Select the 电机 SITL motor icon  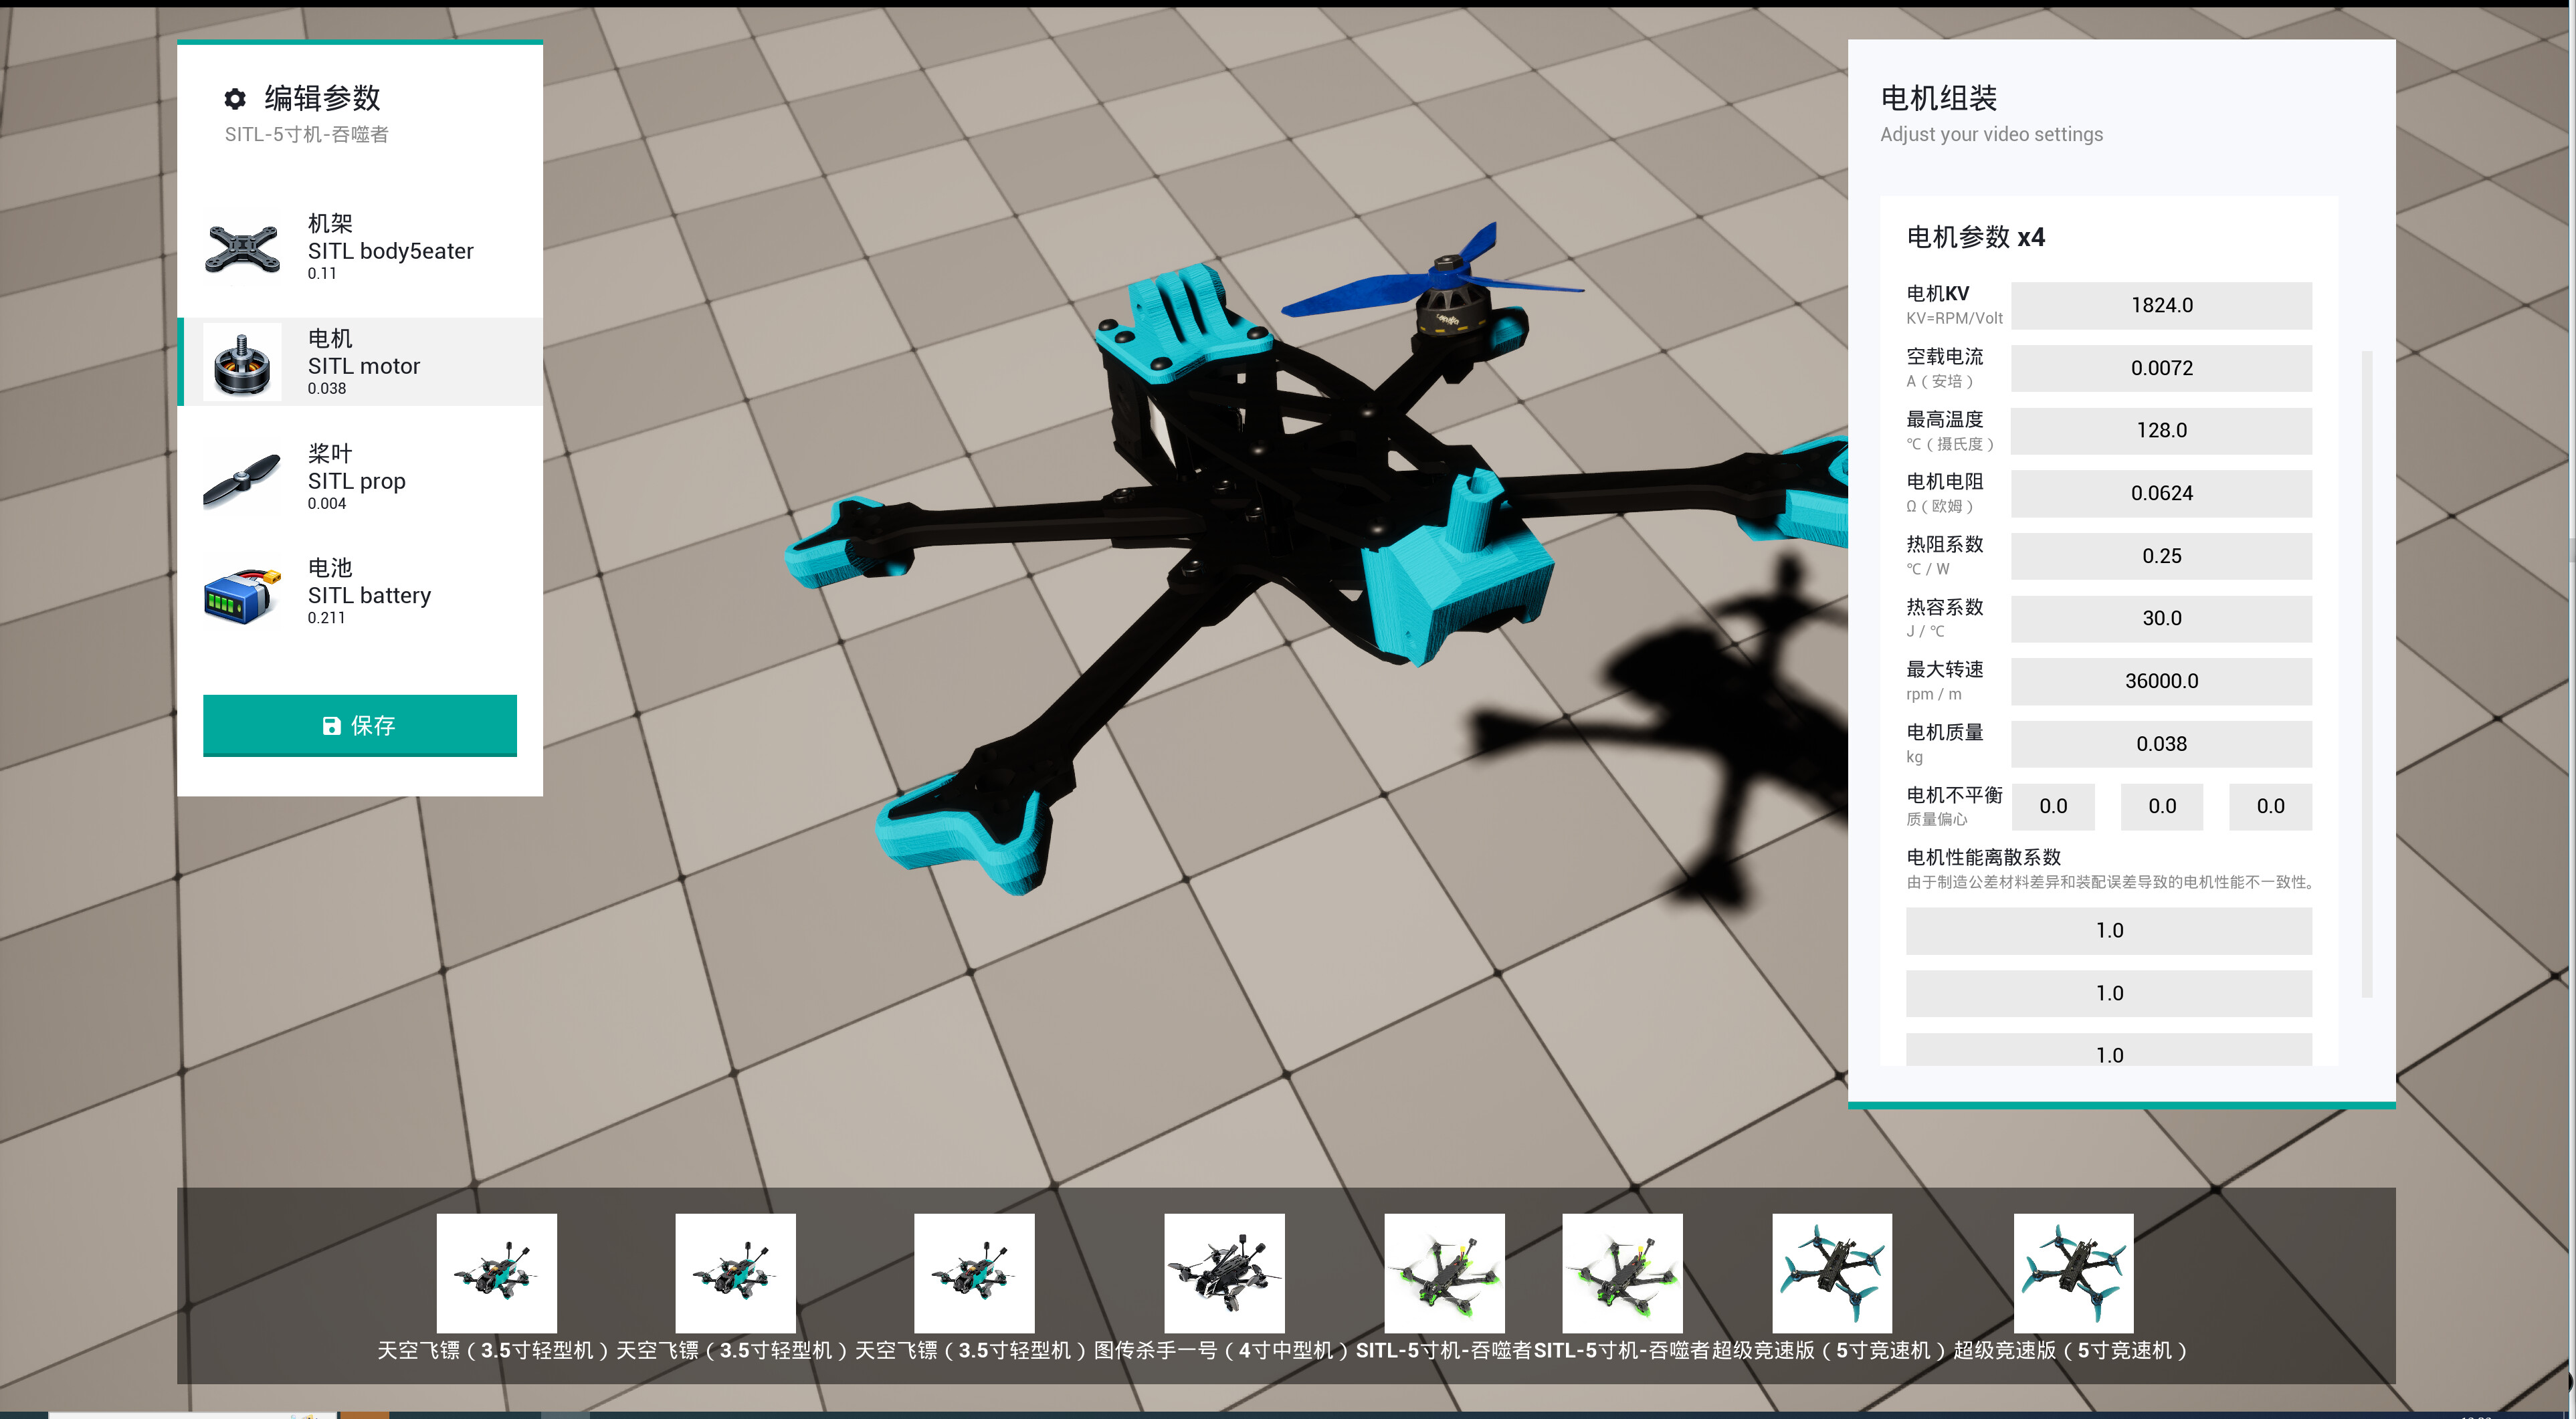[242, 362]
